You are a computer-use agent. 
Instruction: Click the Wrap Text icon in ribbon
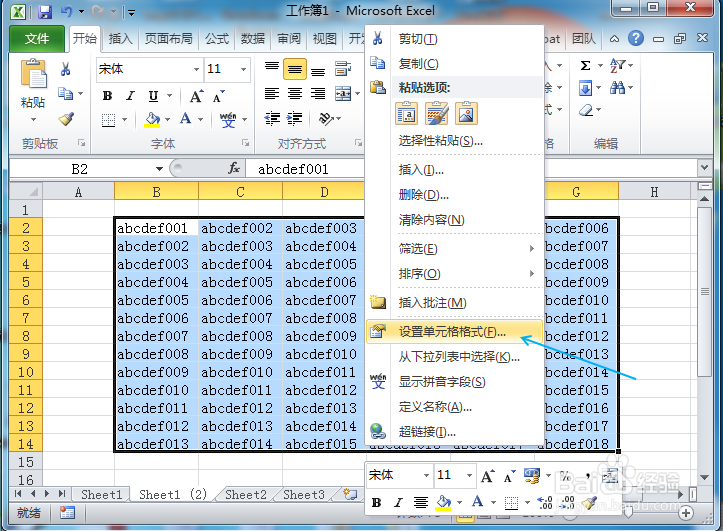pos(343,69)
